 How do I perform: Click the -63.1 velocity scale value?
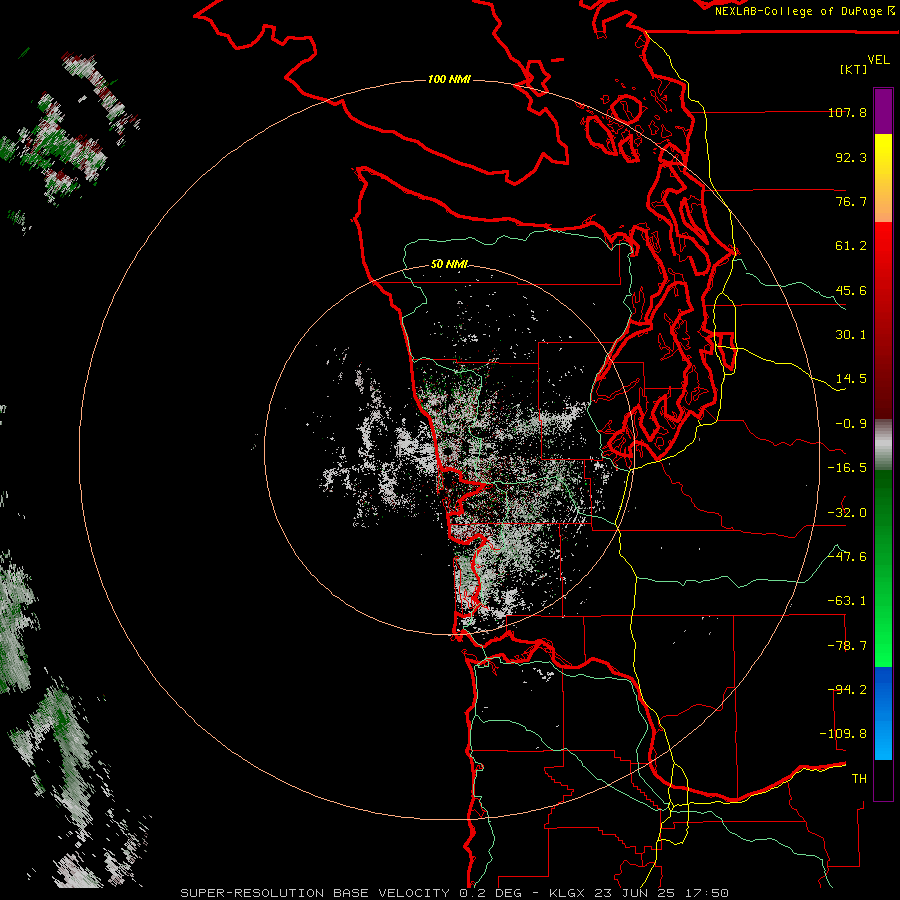pos(847,601)
